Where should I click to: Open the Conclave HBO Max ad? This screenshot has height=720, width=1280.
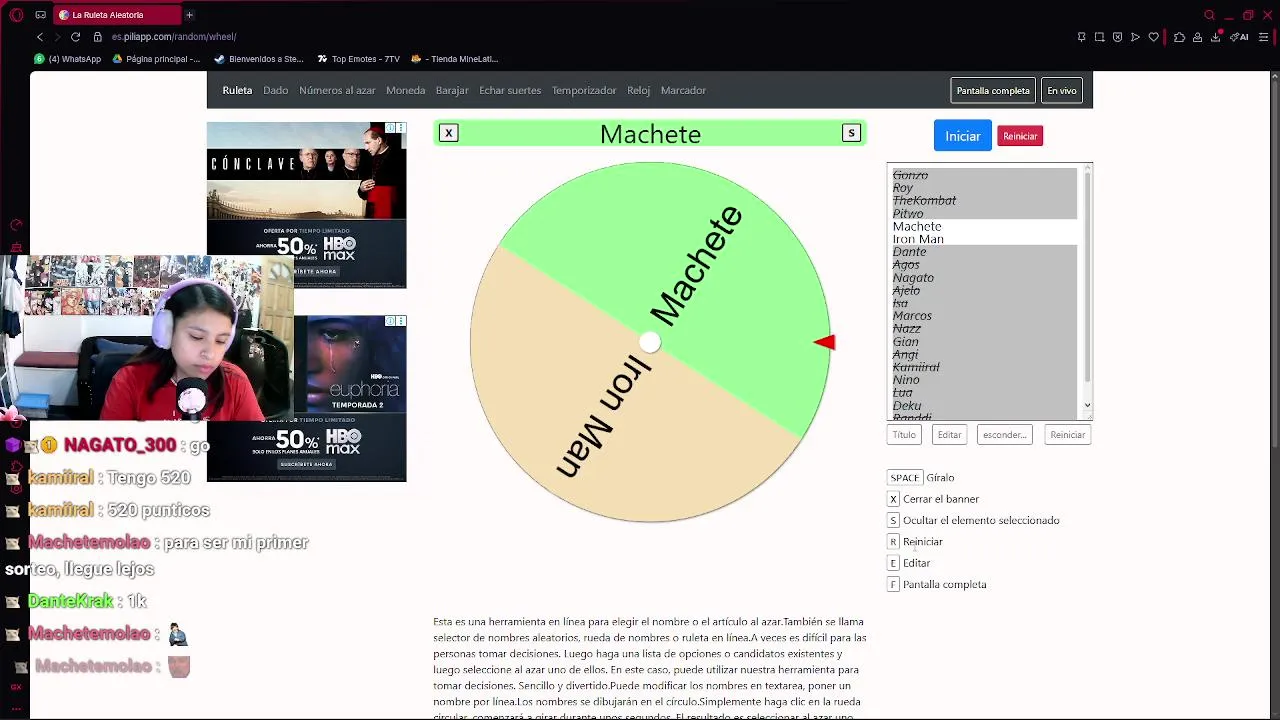(306, 205)
